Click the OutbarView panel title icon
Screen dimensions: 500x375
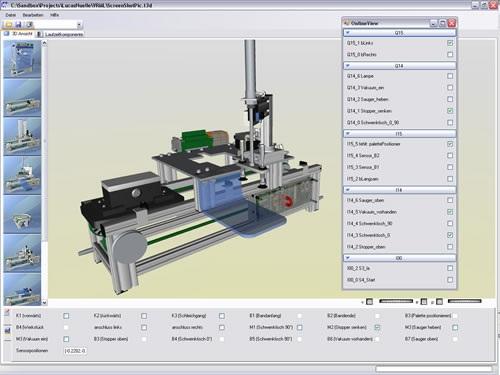[x=347, y=23]
